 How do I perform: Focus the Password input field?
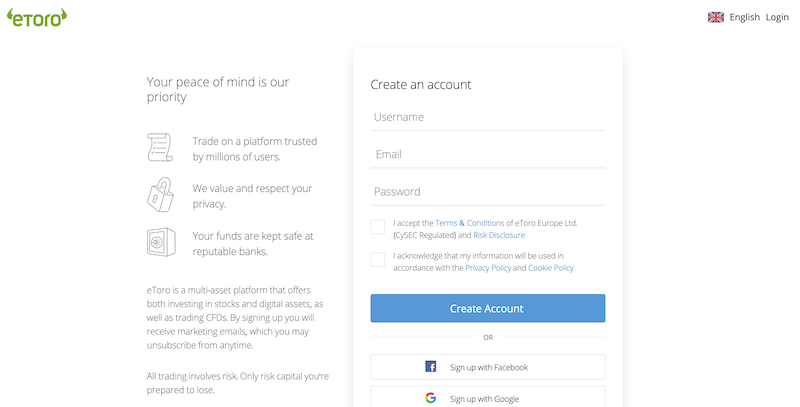tap(488, 192)
